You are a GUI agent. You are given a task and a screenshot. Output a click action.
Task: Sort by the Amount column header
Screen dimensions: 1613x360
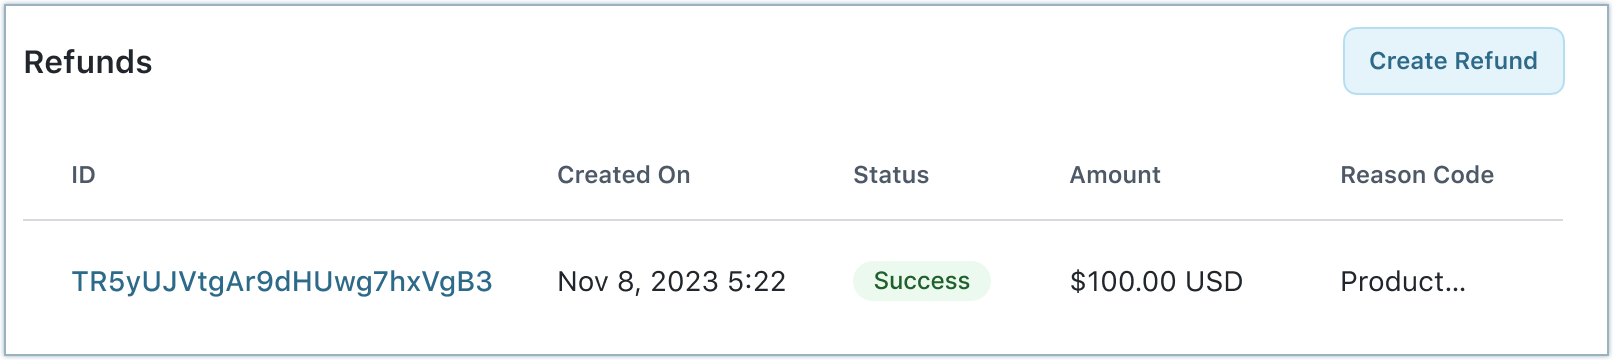pyautogui.click(x=1115, y=175)
